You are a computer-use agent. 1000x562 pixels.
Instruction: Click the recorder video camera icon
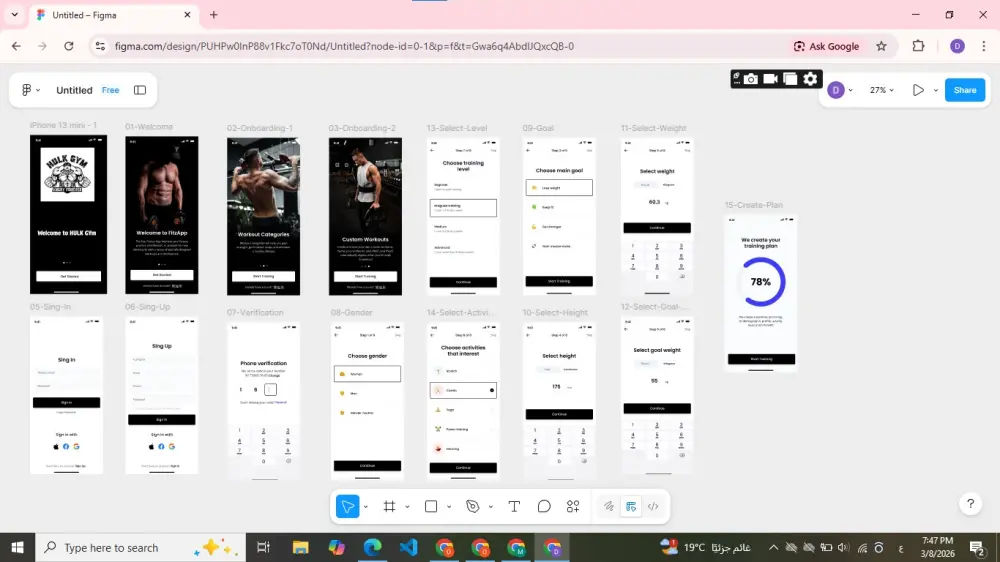pyautogui.click(x=770, y=78)
